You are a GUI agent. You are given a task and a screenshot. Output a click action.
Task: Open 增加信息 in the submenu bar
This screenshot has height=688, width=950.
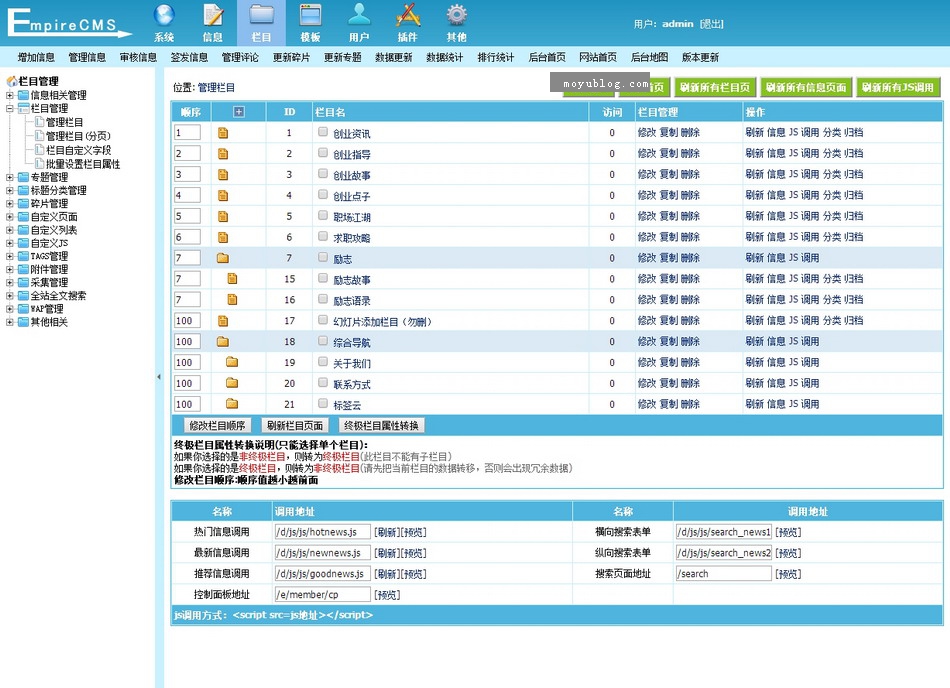(x=36, y=58)
